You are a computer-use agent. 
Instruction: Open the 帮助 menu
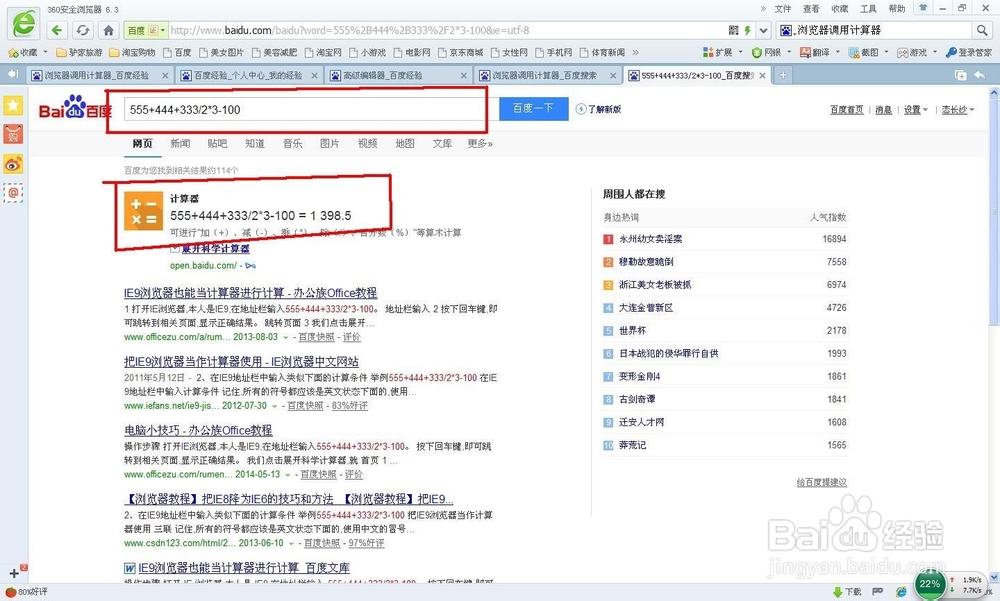(x=897, y=8)
